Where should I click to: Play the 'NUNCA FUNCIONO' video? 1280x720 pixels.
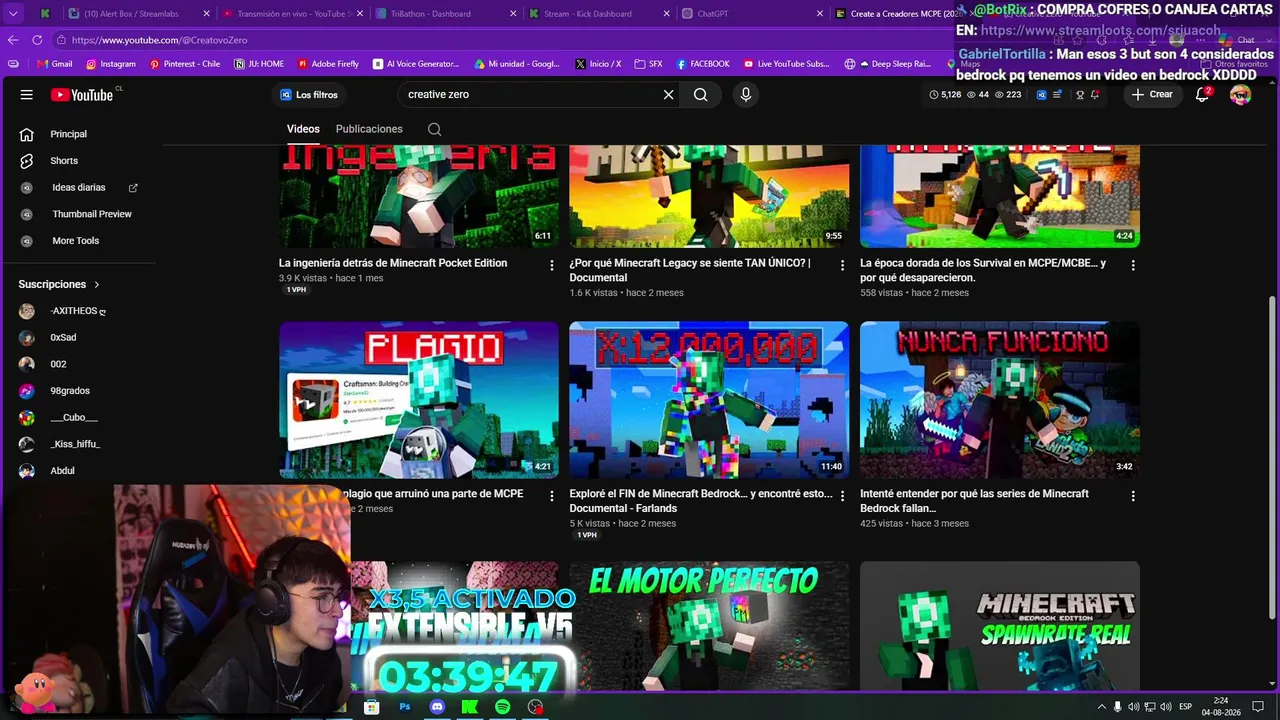point(1000,400)
